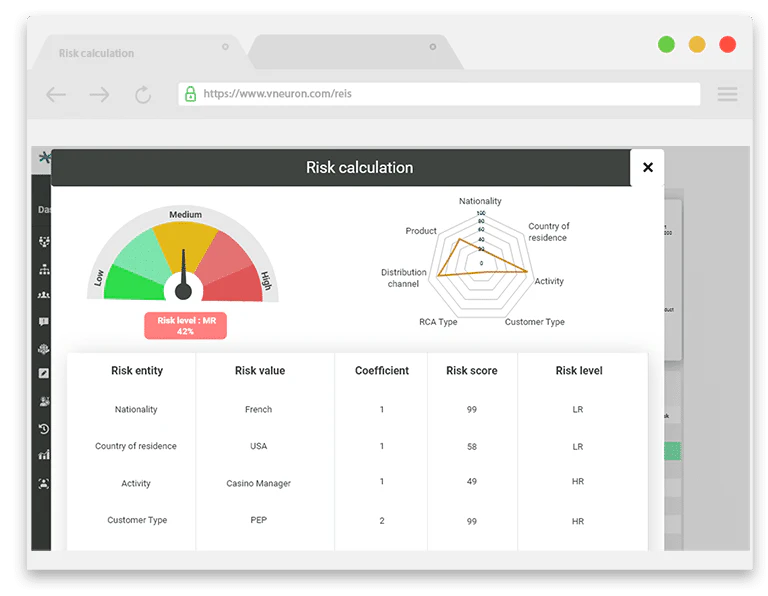Click the Country of residence radar label

click(549, 232)
